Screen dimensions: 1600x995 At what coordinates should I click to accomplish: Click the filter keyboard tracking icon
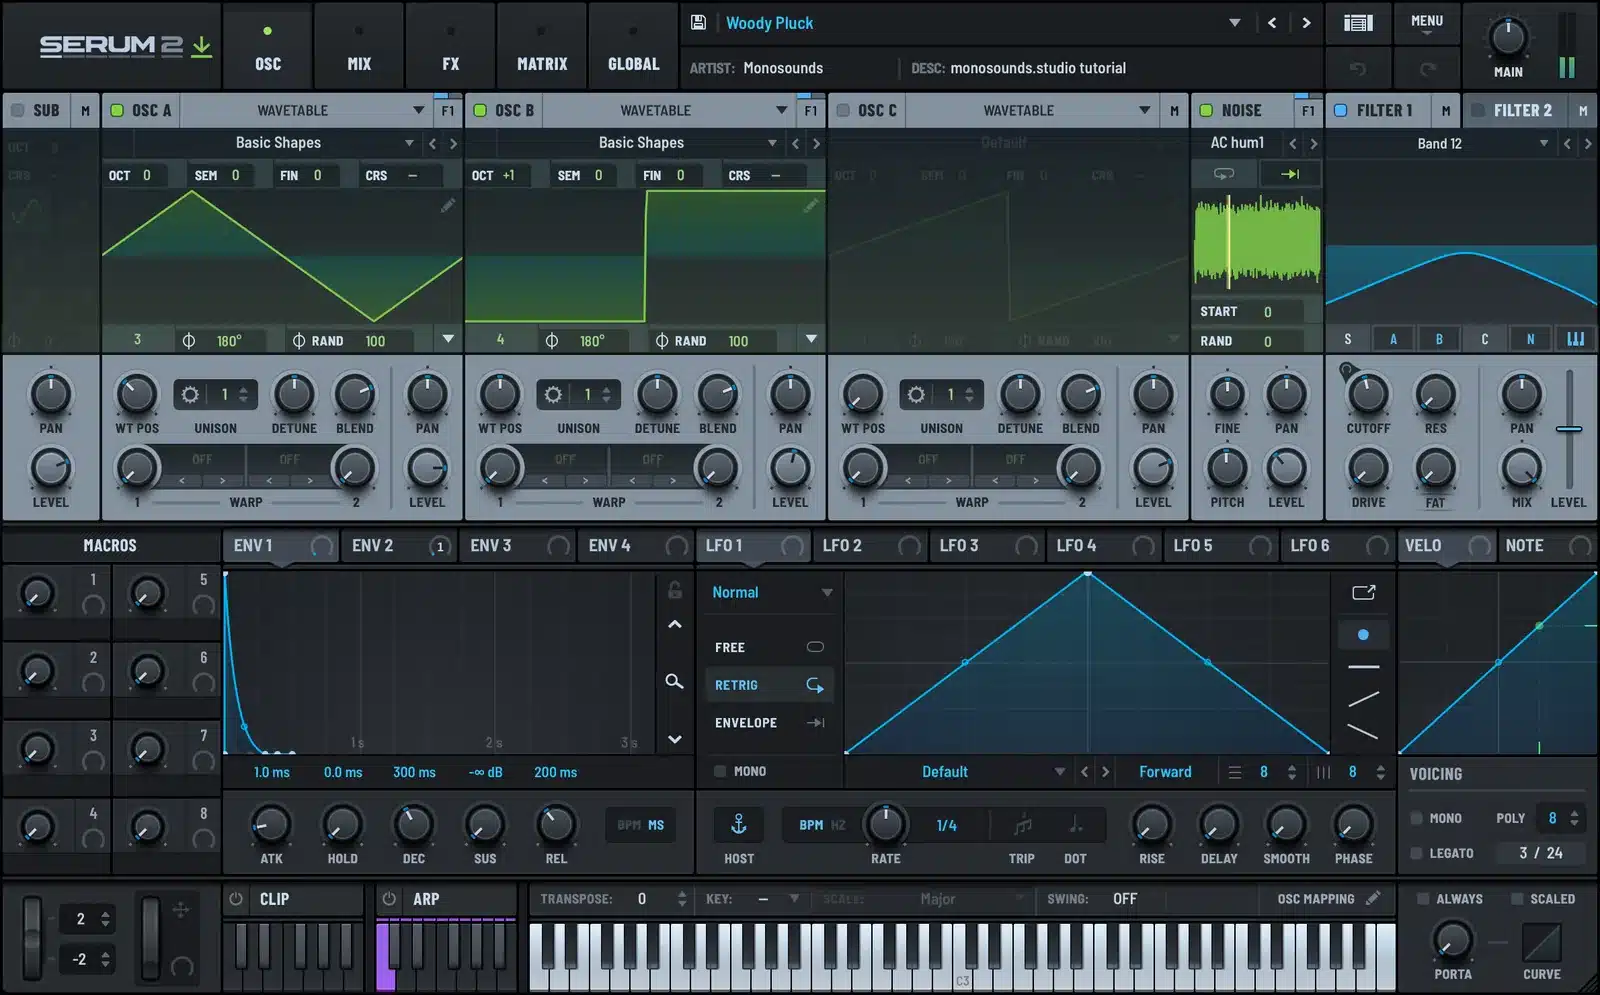(x=1576, y=339)
